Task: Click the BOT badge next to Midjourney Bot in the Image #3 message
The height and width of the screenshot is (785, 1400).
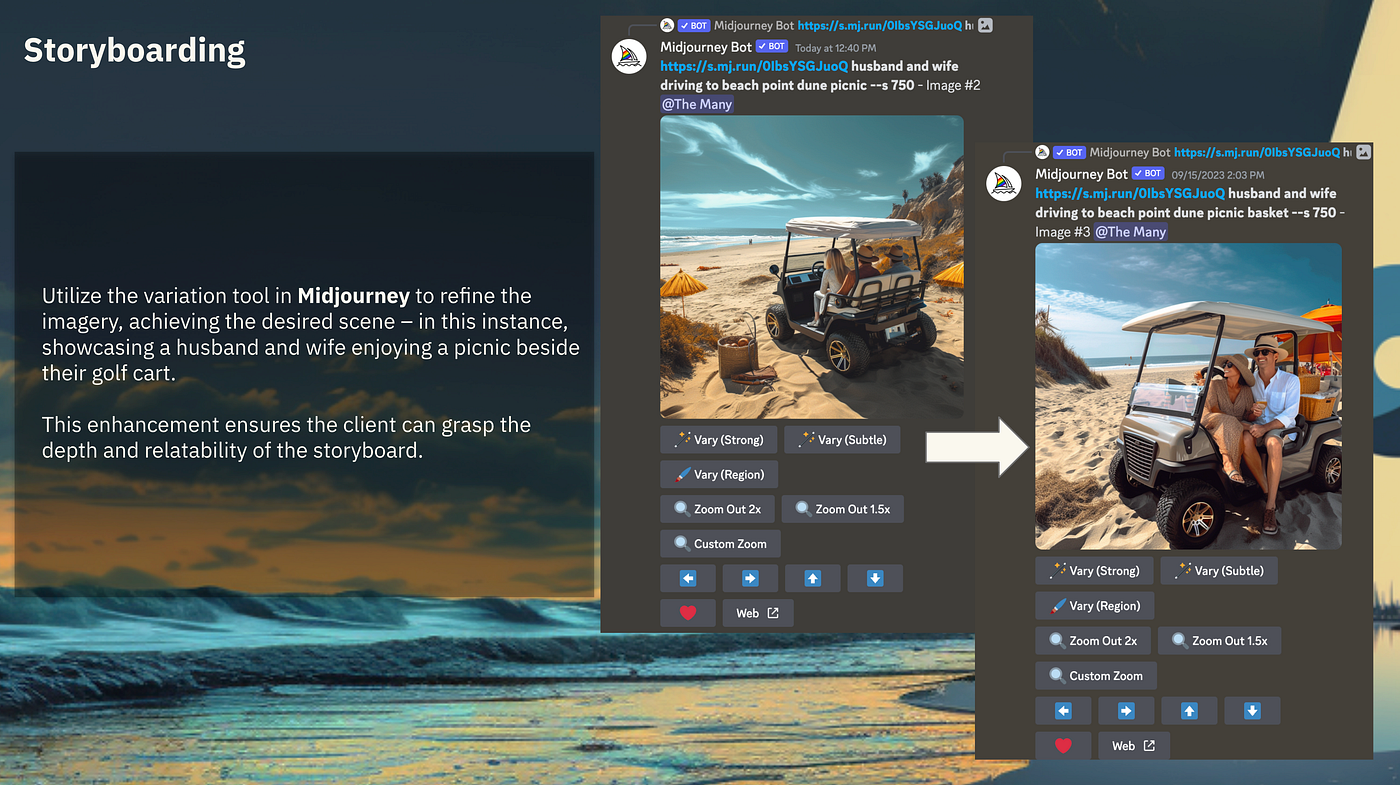Action: tap(1148, 174)
